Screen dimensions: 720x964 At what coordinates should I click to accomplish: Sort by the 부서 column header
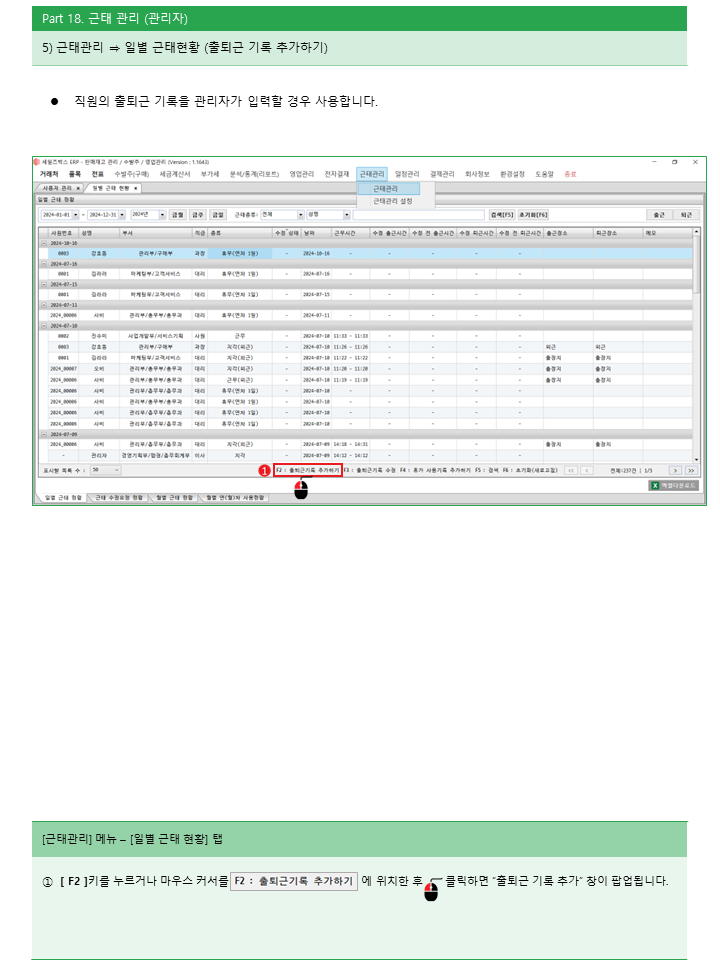[156, 233]
